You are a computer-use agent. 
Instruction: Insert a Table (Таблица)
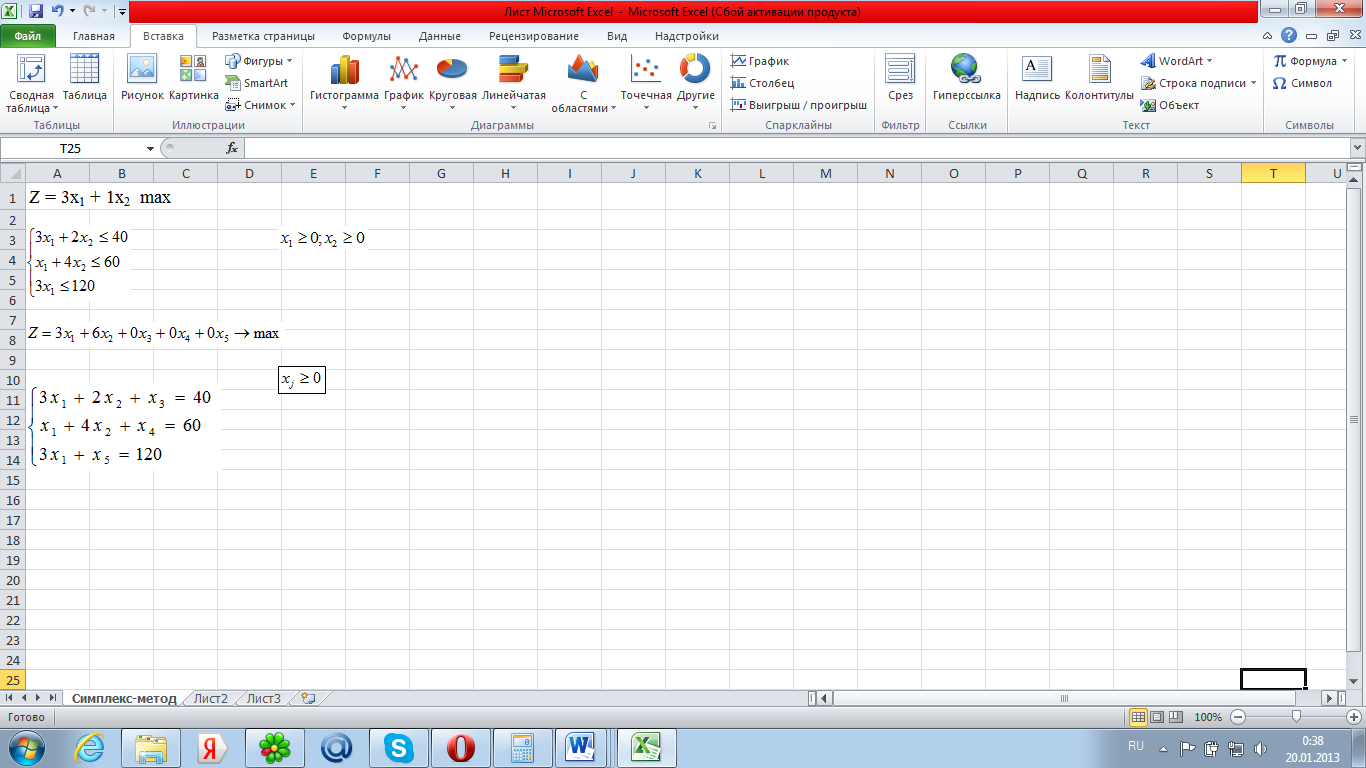click(x=85, y=80)
